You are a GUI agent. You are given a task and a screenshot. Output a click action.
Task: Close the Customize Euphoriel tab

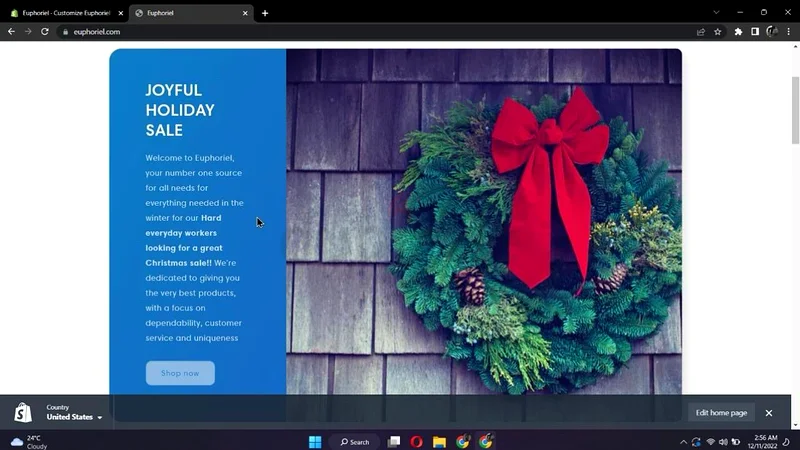(121, 13)
